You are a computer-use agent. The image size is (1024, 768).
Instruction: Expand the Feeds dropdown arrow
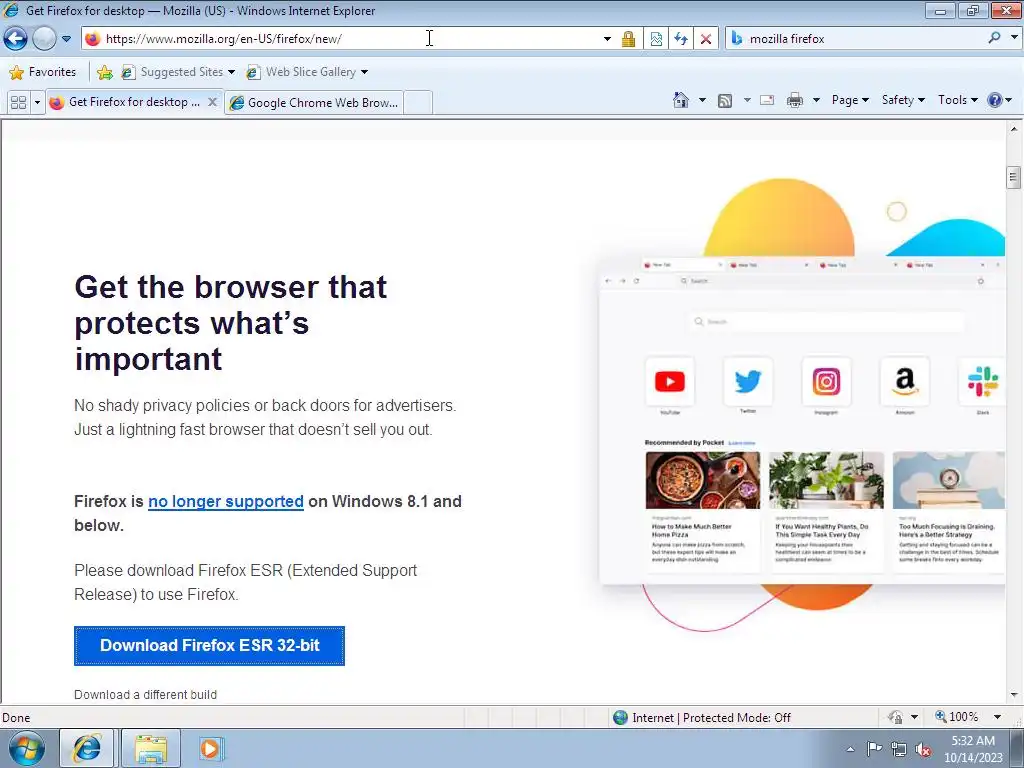(x=747, y=100)
